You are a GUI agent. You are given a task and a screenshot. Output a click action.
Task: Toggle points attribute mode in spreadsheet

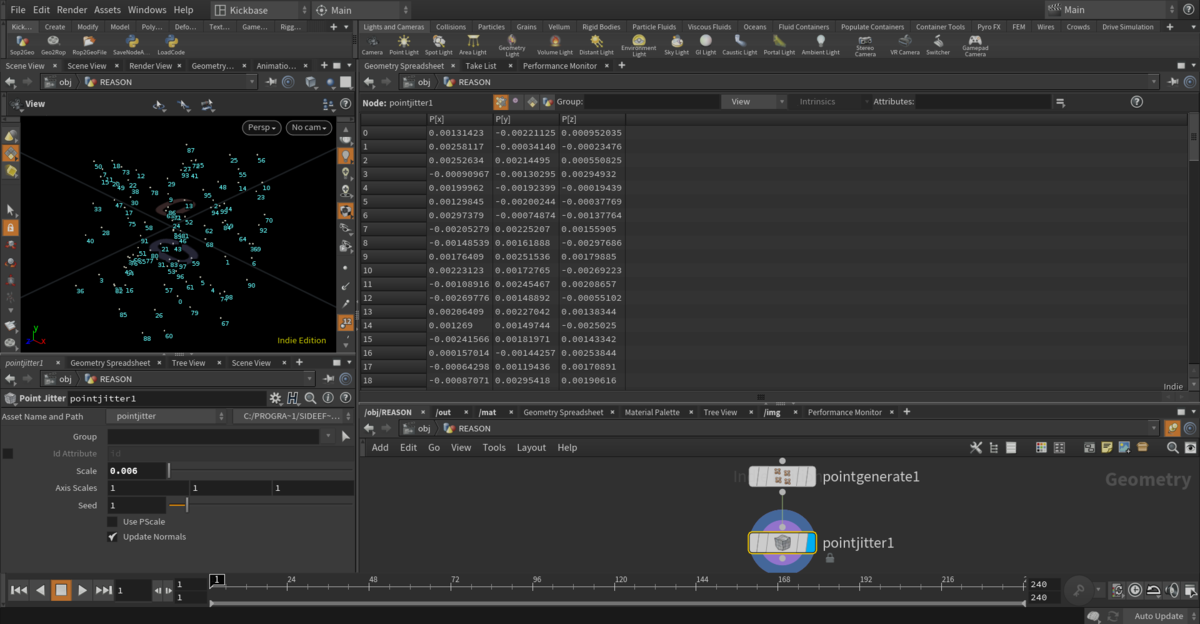500,102
